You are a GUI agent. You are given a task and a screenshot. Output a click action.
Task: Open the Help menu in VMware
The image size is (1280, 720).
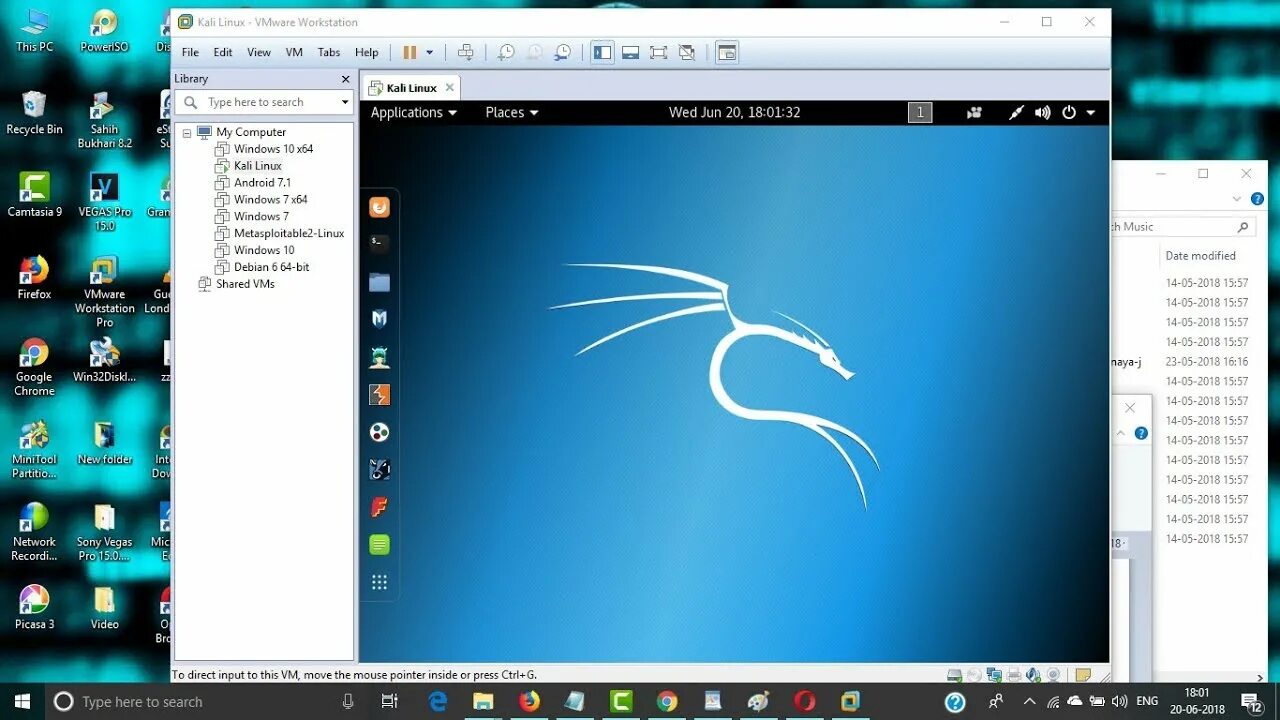(367, 52)
